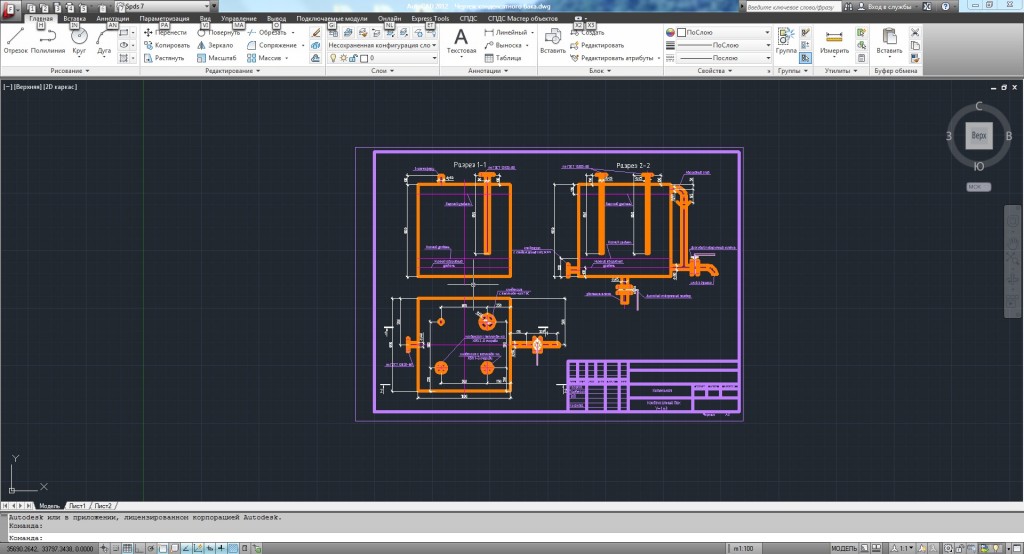This screenshot has height=554, width=1024.
Task: Toggle МОДЕЛЬ model space button
Action: 844,548
